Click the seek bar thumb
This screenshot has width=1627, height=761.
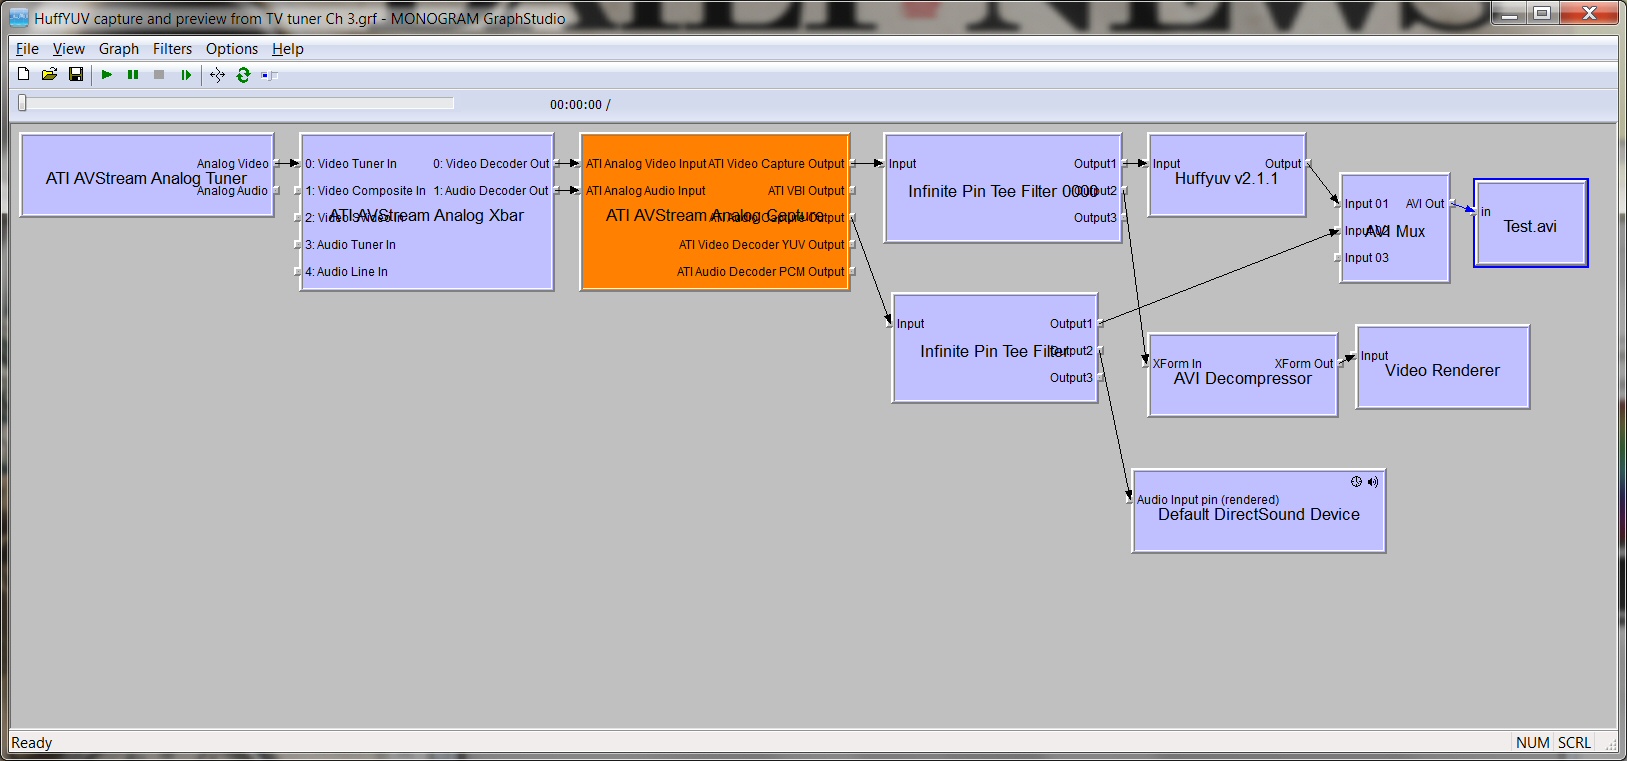tap(22, 103)
